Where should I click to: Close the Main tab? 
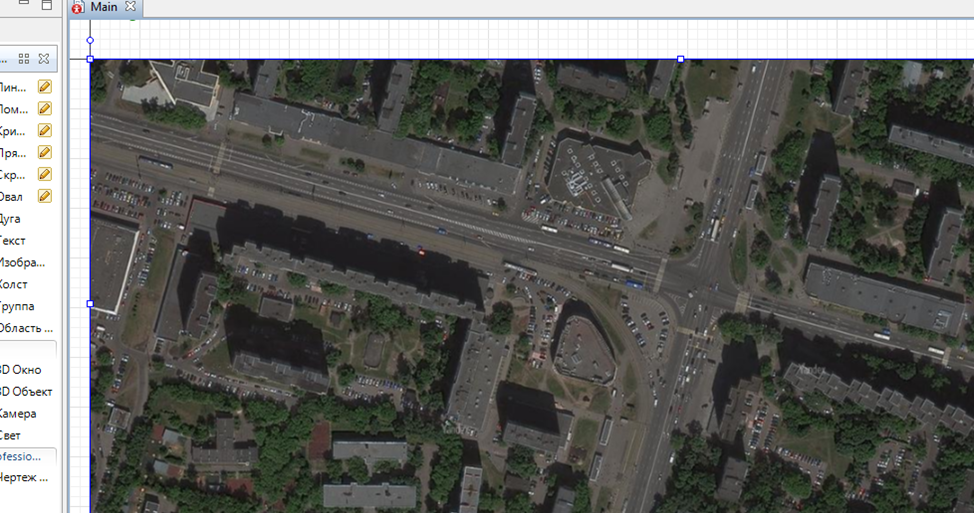(131, 7)
